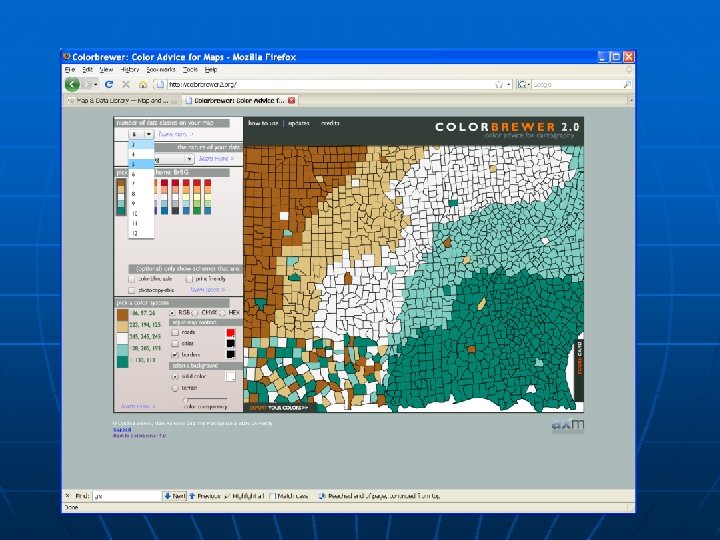Toggle the Match case checkbox in Find bar
Screen dimensions: 720x540
272,496
